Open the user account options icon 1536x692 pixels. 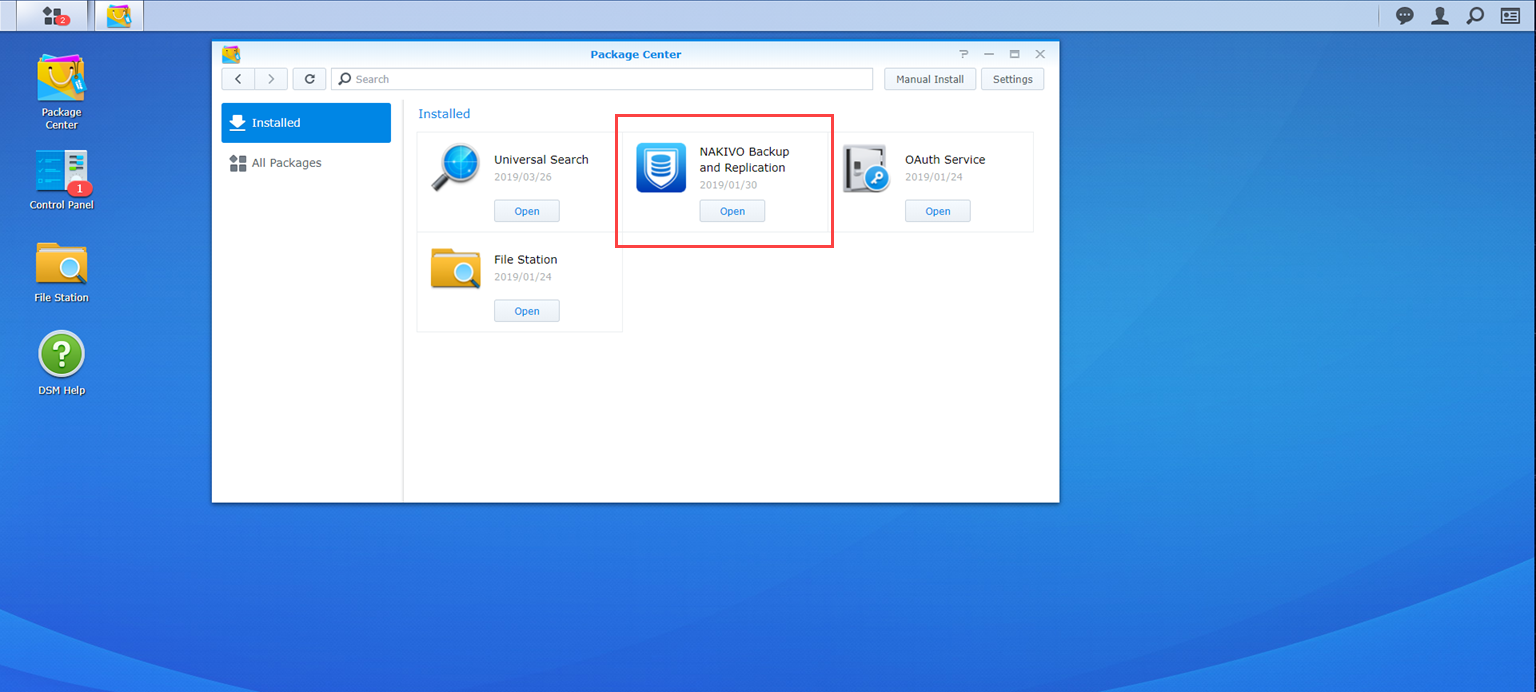[x=1439, y=16]
